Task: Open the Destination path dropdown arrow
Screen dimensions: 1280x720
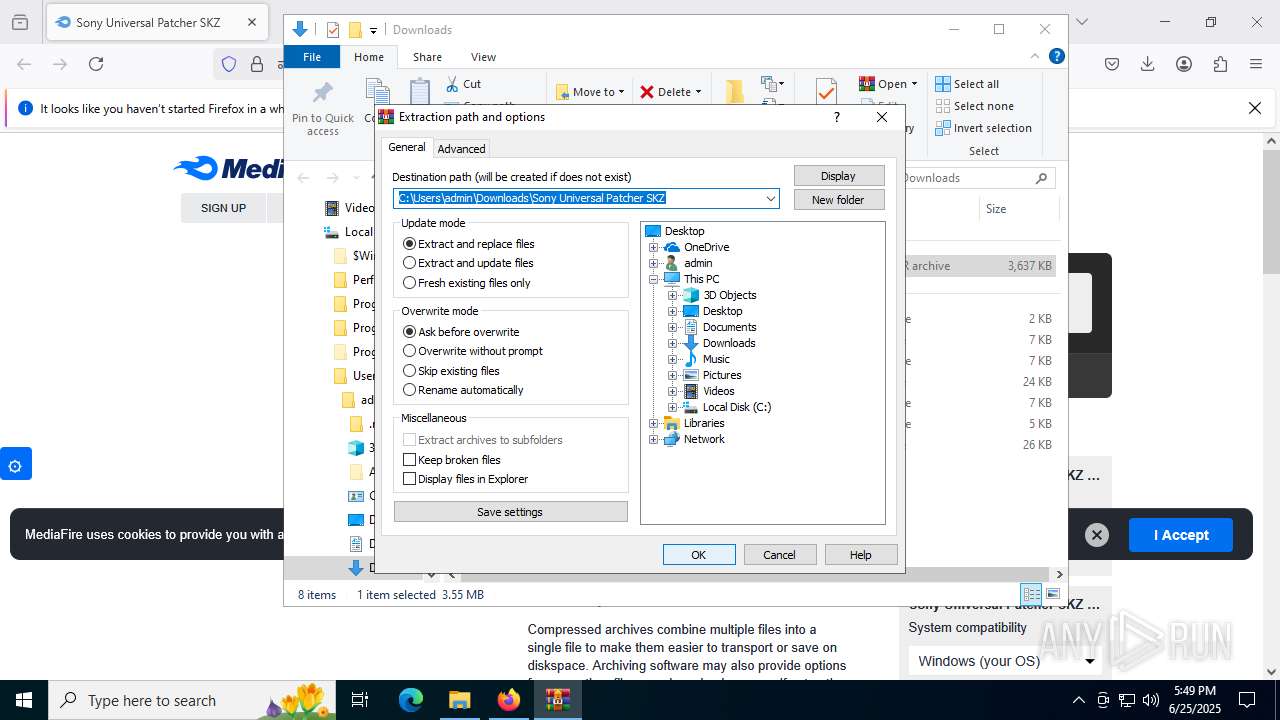Action: (770, 198)
